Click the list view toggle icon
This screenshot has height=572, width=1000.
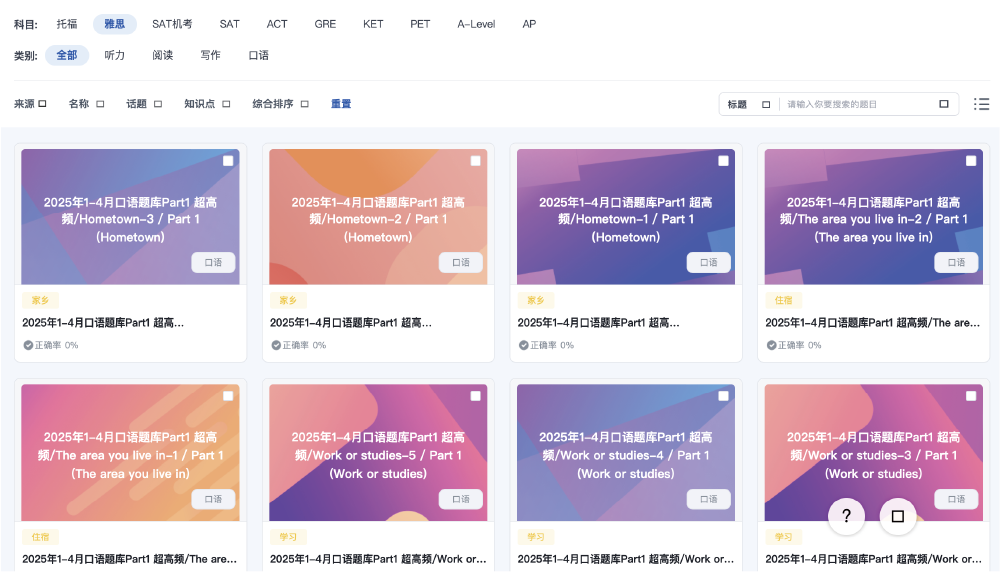(x=981, y=104)
